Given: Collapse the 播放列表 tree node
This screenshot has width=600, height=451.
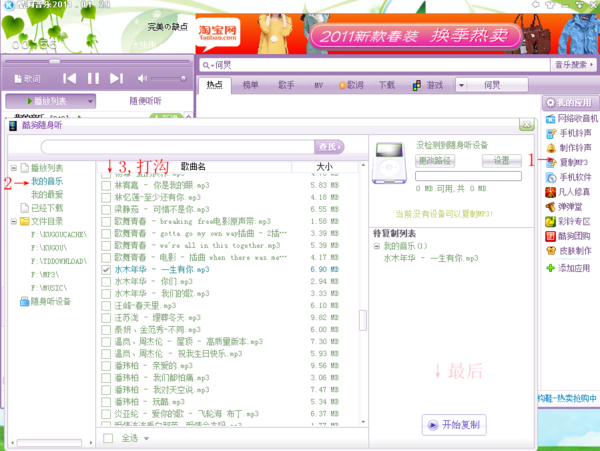Looking at the screenshot, I should click(14, 168).
